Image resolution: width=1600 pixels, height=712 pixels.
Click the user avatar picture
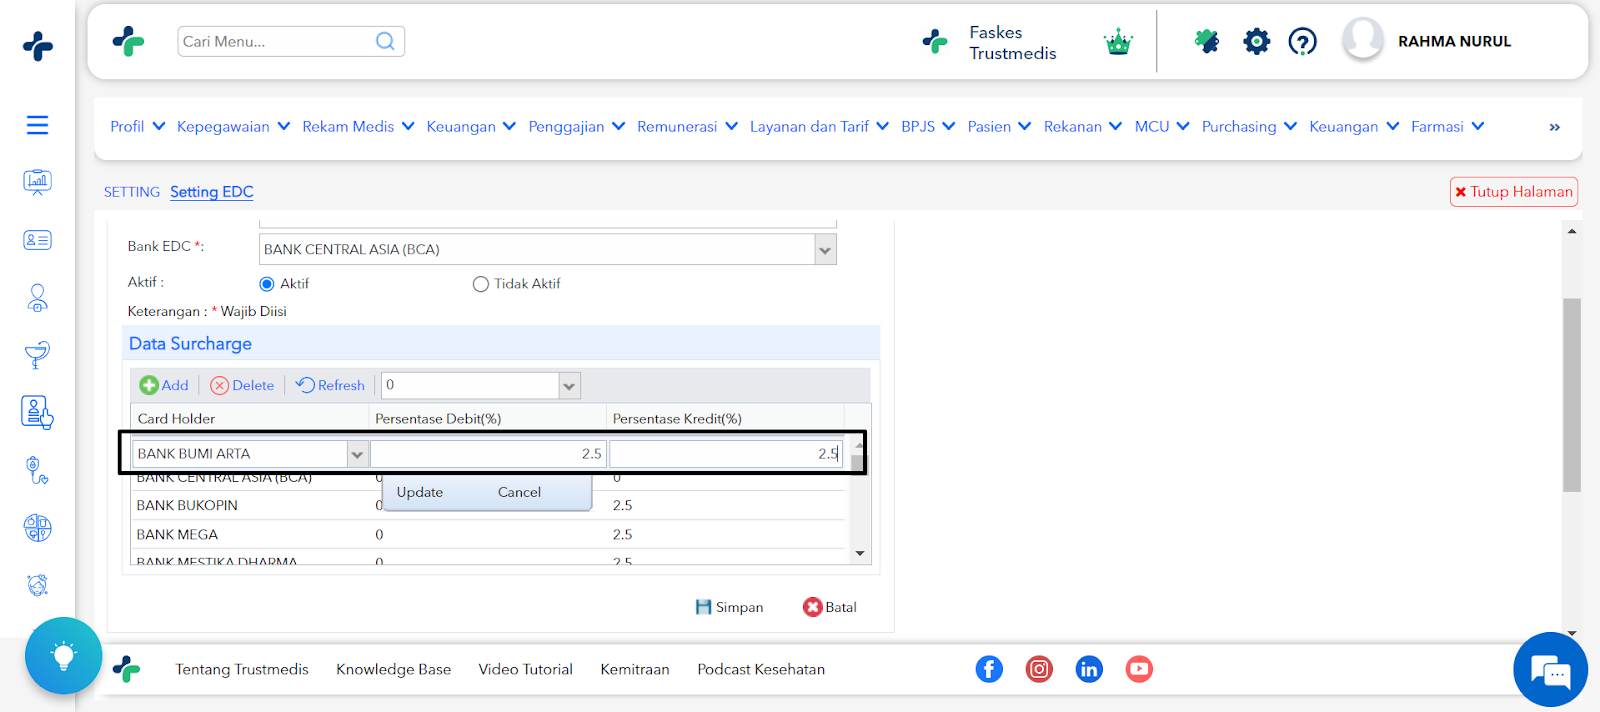tap(1363, 40)
